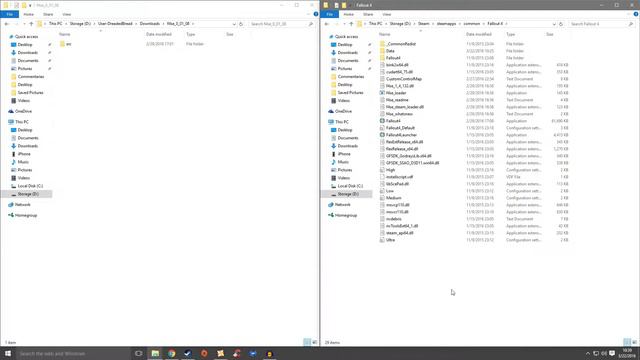This screenshot has height=360, width=640.
Task: Open Local Disk (C:) in Fallout 4 sidebar
Action: point(350,186)
